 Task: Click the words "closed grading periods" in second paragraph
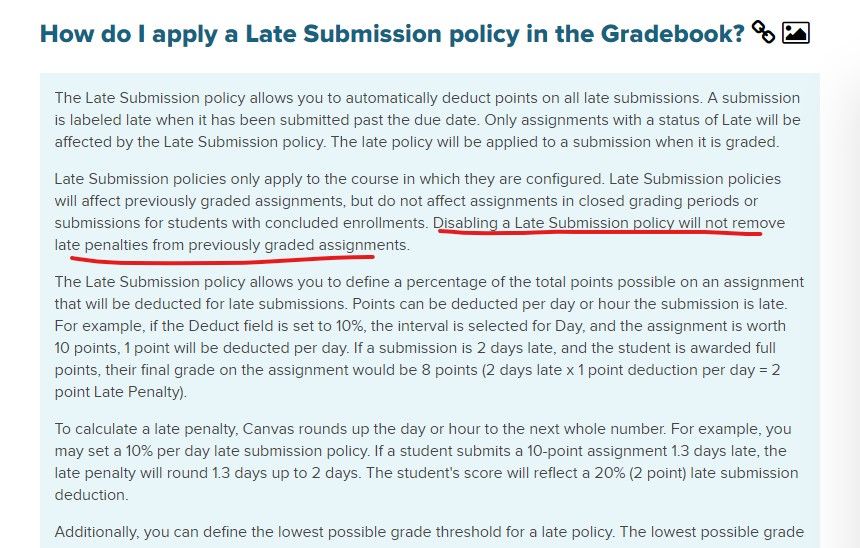(657, 201)
